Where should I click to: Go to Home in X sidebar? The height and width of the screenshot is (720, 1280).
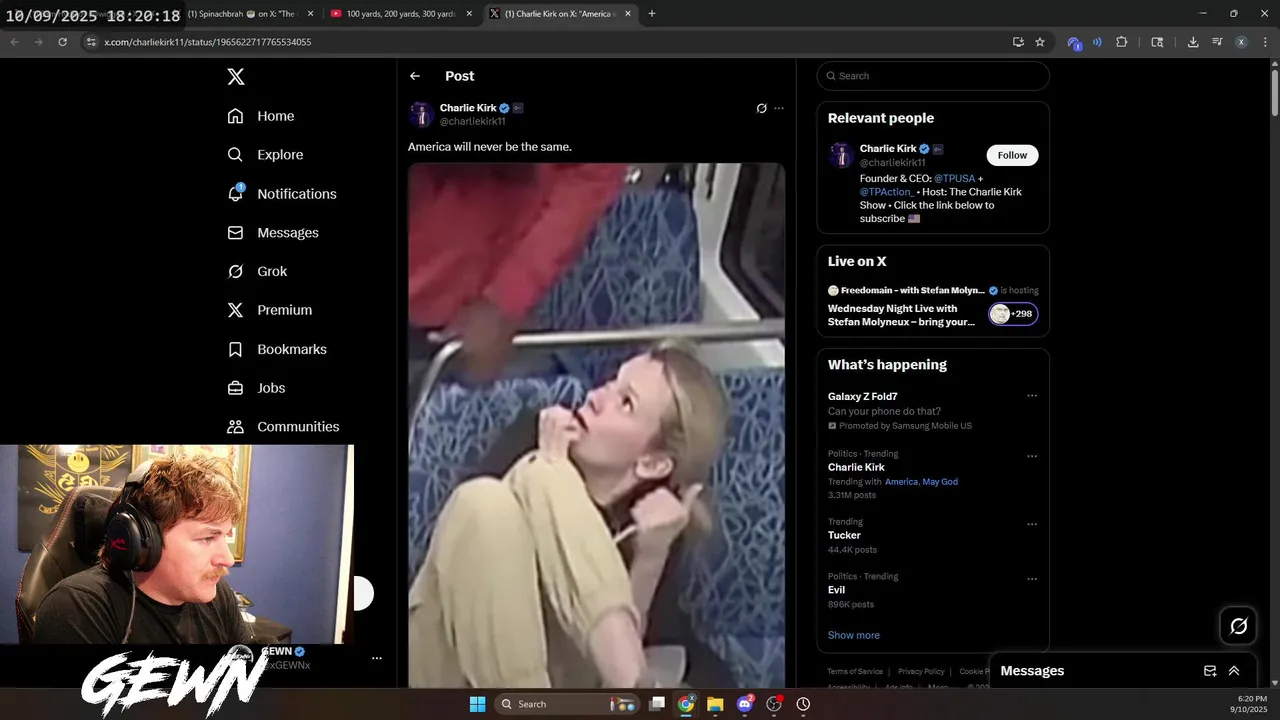click(261, 116)
